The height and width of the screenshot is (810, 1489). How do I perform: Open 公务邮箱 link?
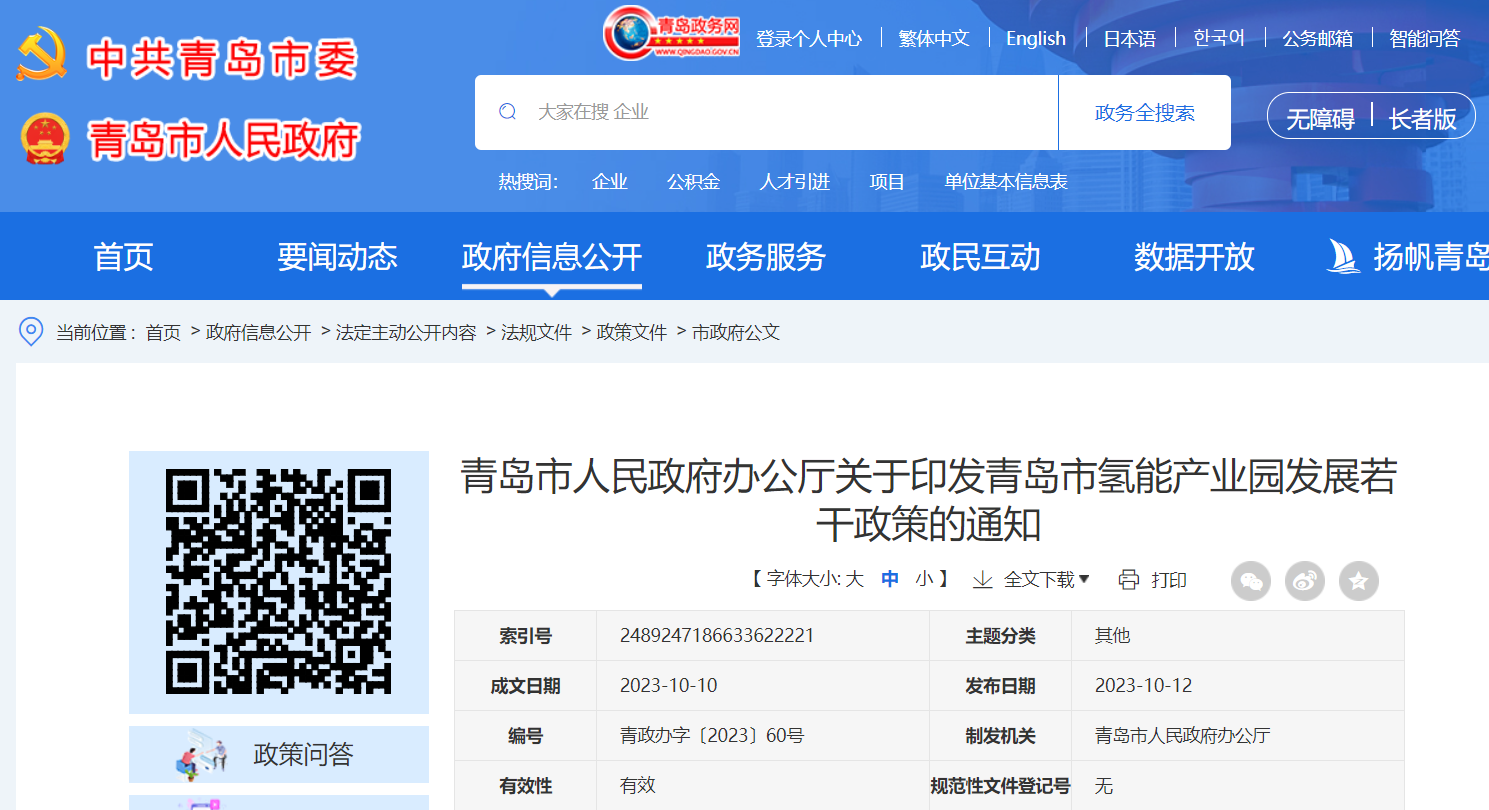pyautogui.click(x=1318, y=38)
